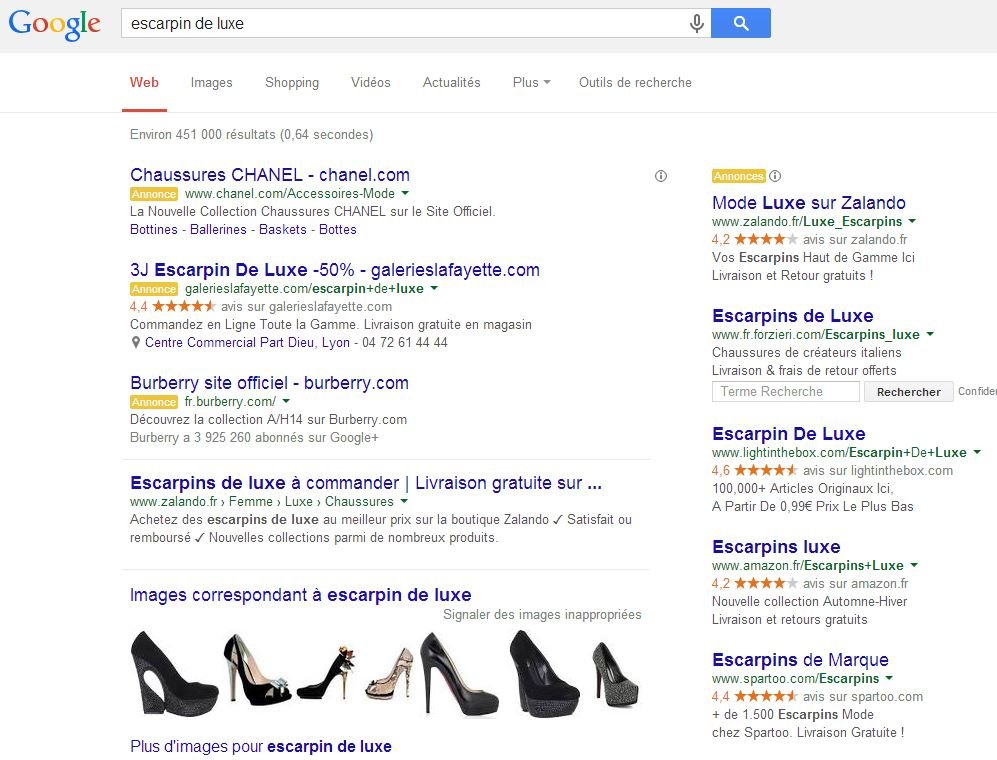Expand arrow next to chanel.com URL
Screen dimensions: 997x760
coord(405,193)
